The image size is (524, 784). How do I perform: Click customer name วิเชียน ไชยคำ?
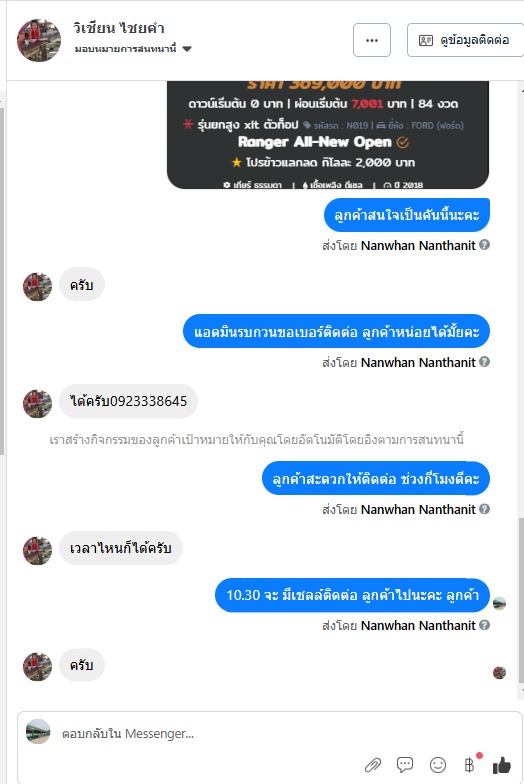pyautogui.click(x=118, y=28)
